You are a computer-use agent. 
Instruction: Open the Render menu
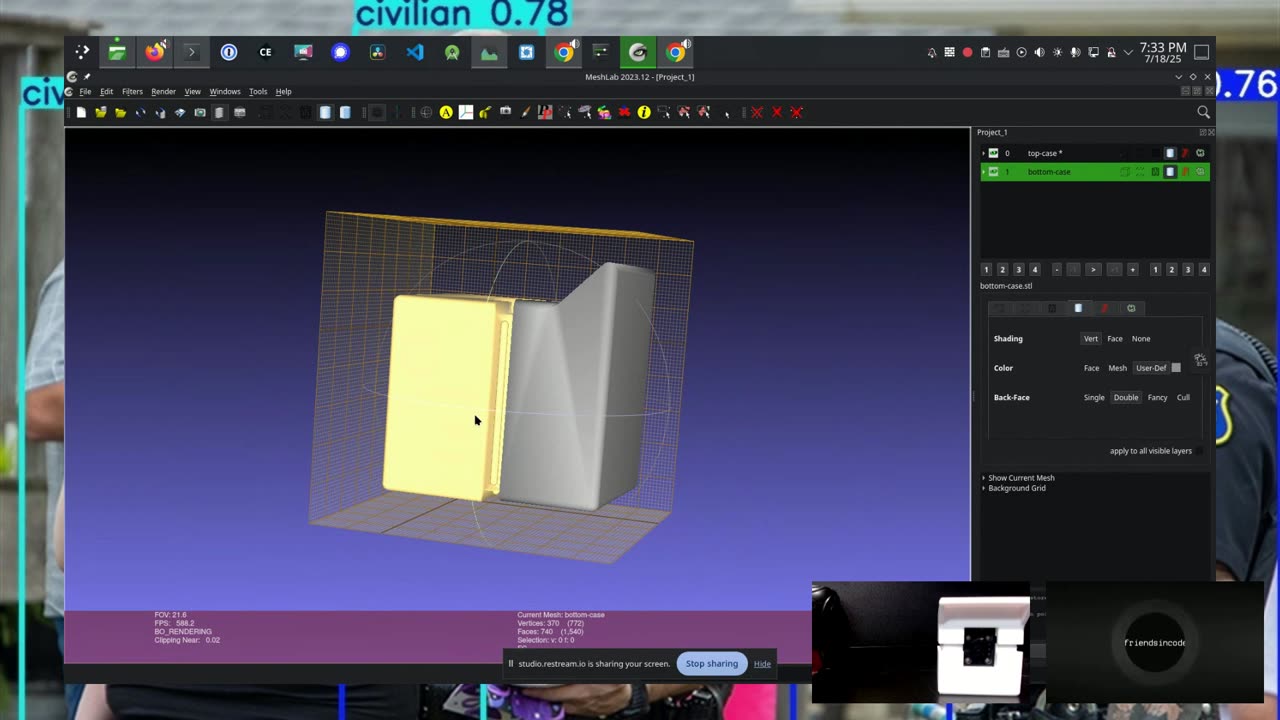(163, 92)
